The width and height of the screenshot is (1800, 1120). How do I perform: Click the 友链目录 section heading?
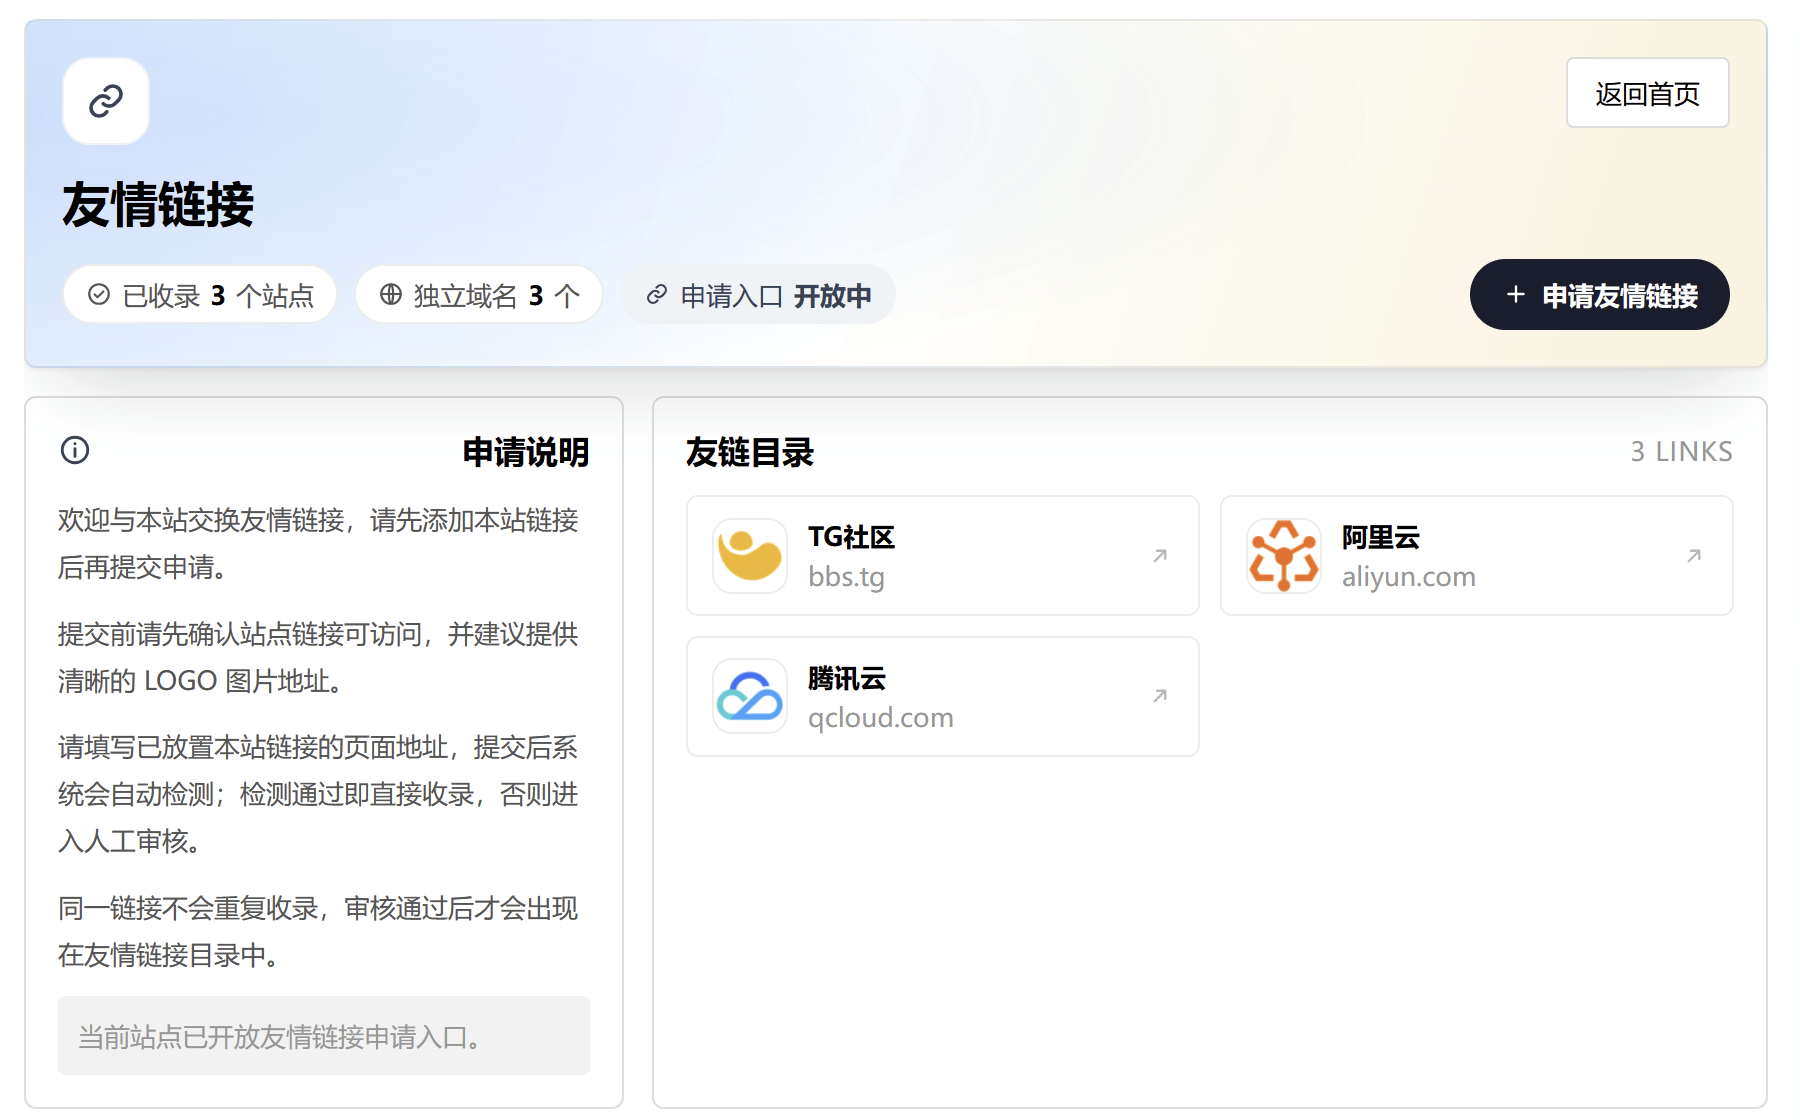pos(750,452)
